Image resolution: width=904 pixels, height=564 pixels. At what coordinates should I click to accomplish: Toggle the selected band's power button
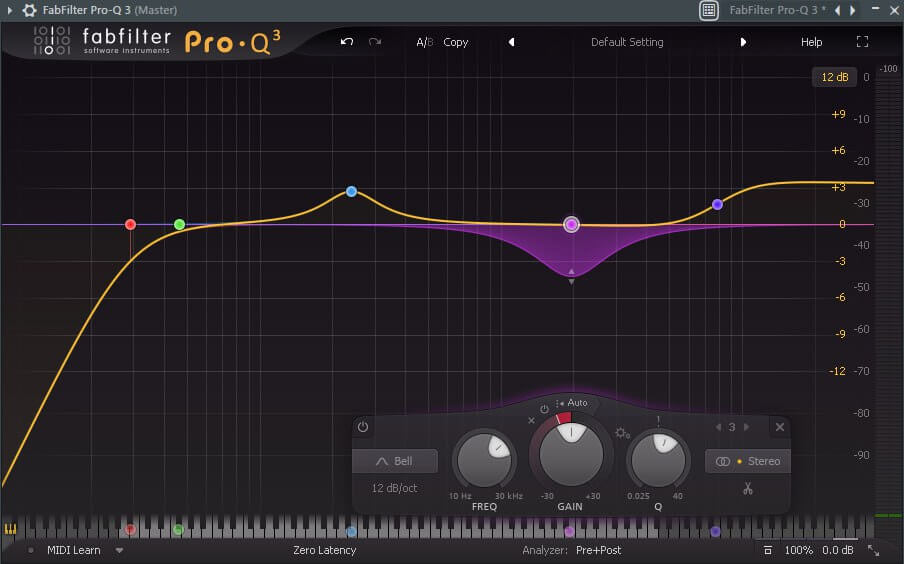point(363,427)
